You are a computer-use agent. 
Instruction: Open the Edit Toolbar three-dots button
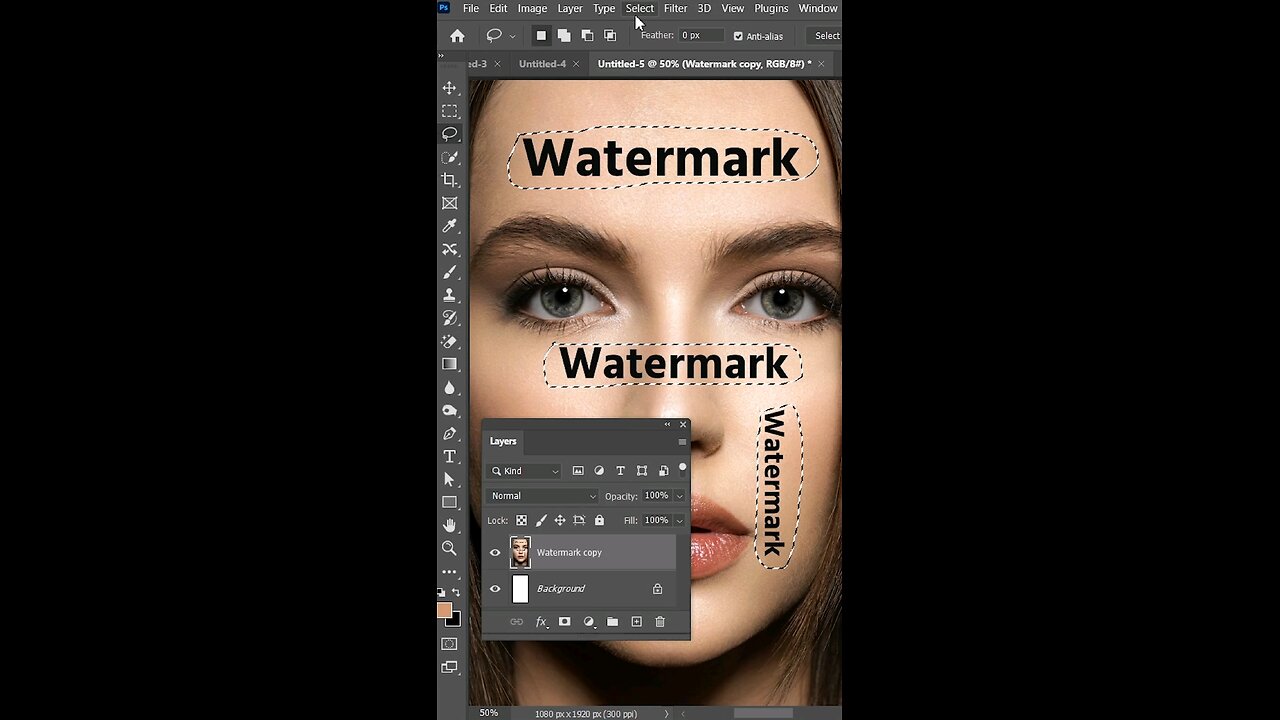(450, 572)
